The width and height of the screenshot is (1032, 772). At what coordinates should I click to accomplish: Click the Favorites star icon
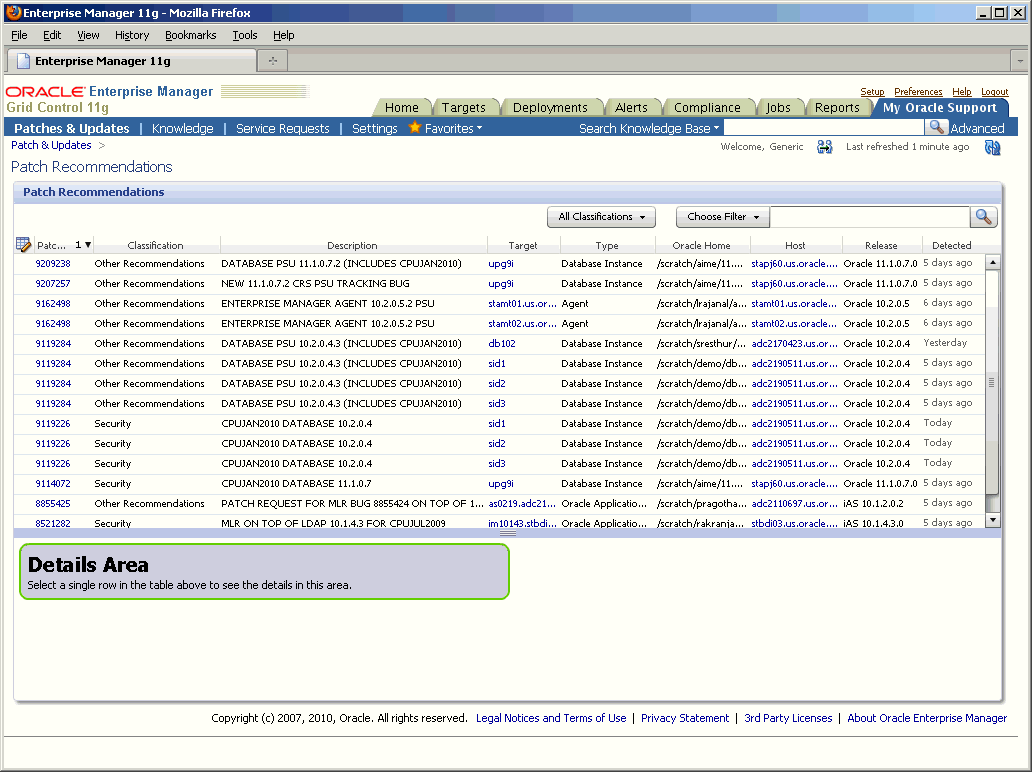[x=415, y=128]
